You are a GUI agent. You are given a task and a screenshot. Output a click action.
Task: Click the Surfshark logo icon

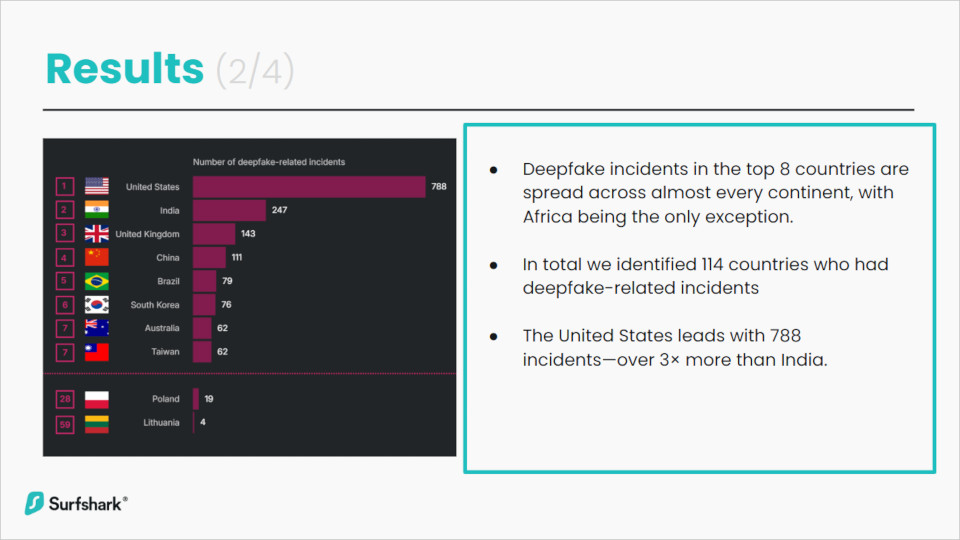click(34, 503)
